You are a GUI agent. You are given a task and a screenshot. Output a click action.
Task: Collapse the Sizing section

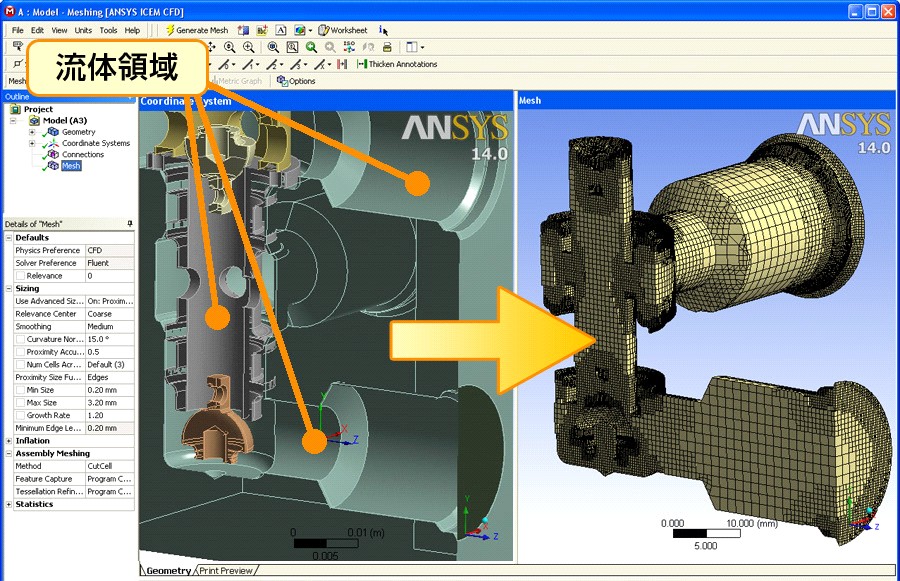pos(9,288)
